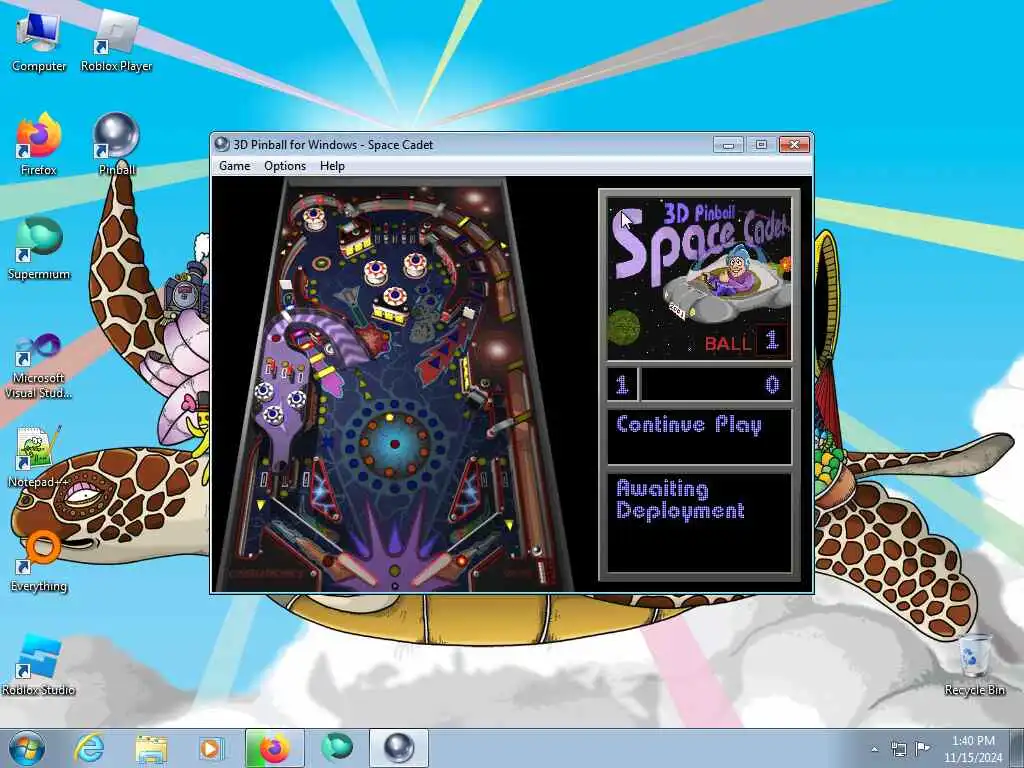Open Windows Explorer folder in taskbar
The width and height of the screenshot is (1024, 768).
(x=151, y=748)
